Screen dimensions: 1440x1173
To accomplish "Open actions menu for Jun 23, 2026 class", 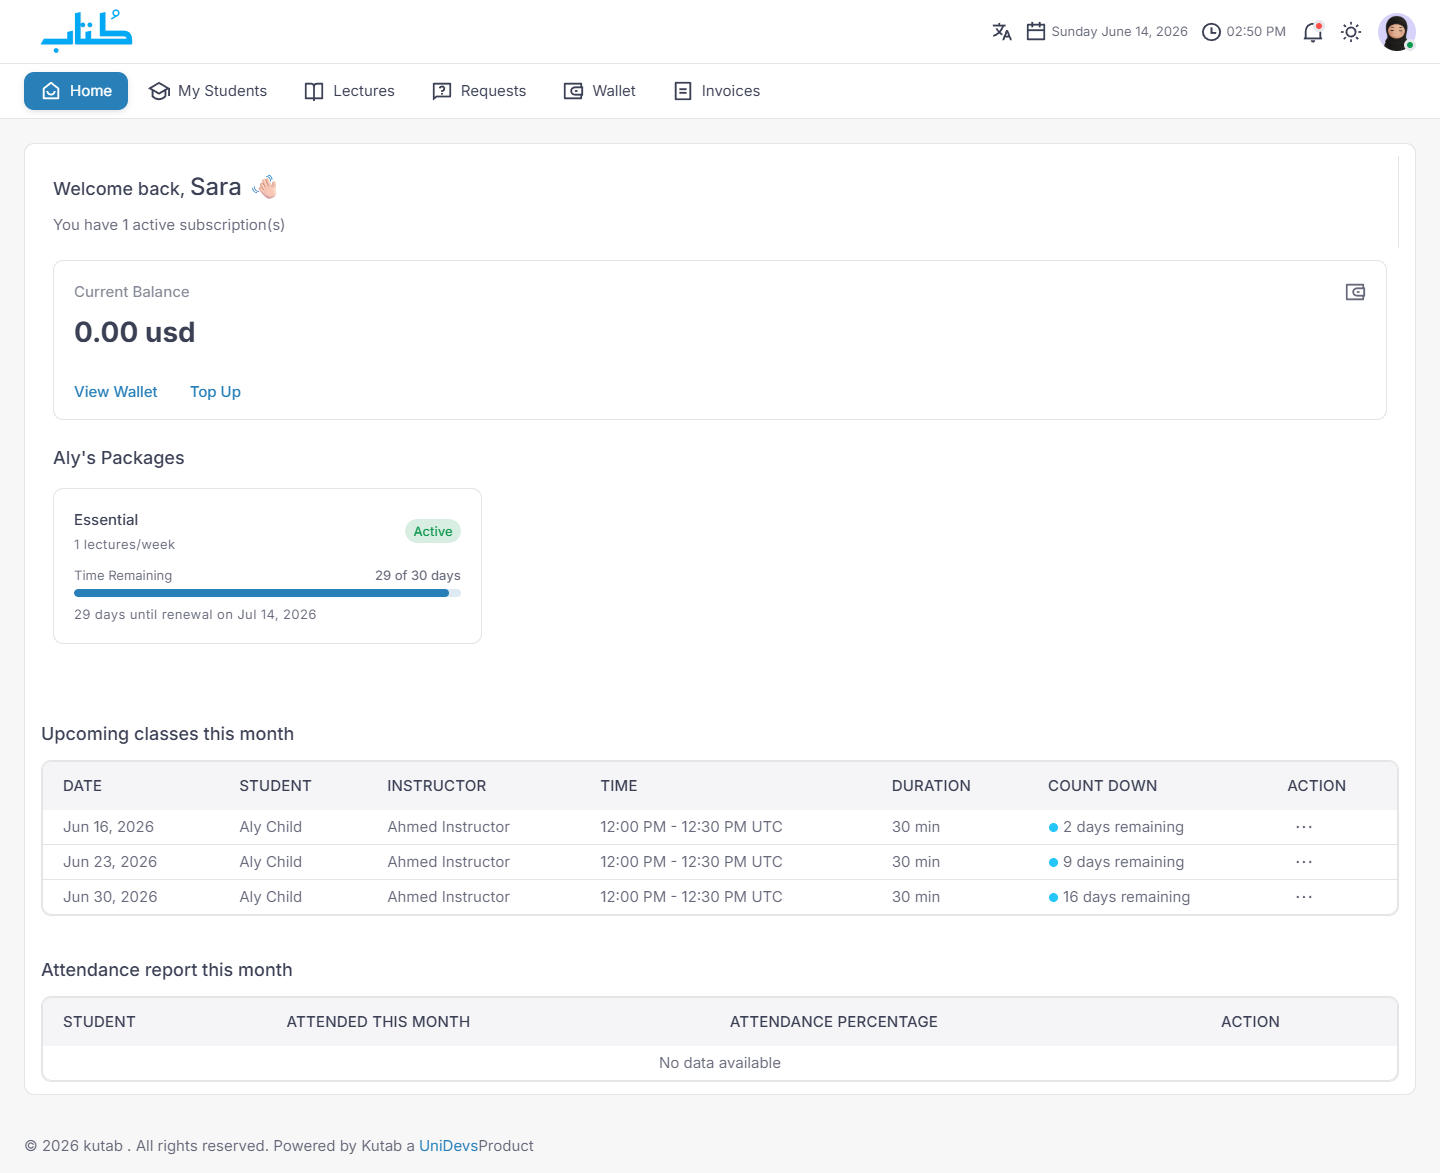I will (x=1304, y=862).
